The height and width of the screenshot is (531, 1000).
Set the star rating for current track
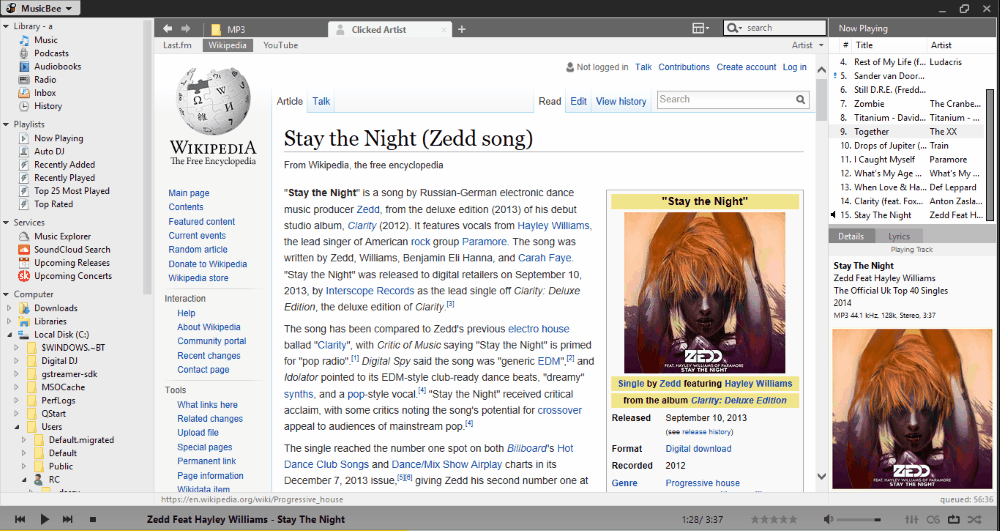point(774,520)
